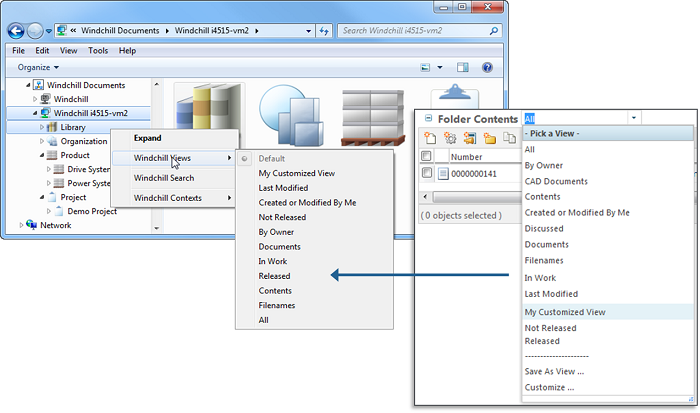Image resolution: width=700 pixels, height=413 pixels.
Task: Click the Windchill Documents tree node icon
Action: (x=39, y=85)
